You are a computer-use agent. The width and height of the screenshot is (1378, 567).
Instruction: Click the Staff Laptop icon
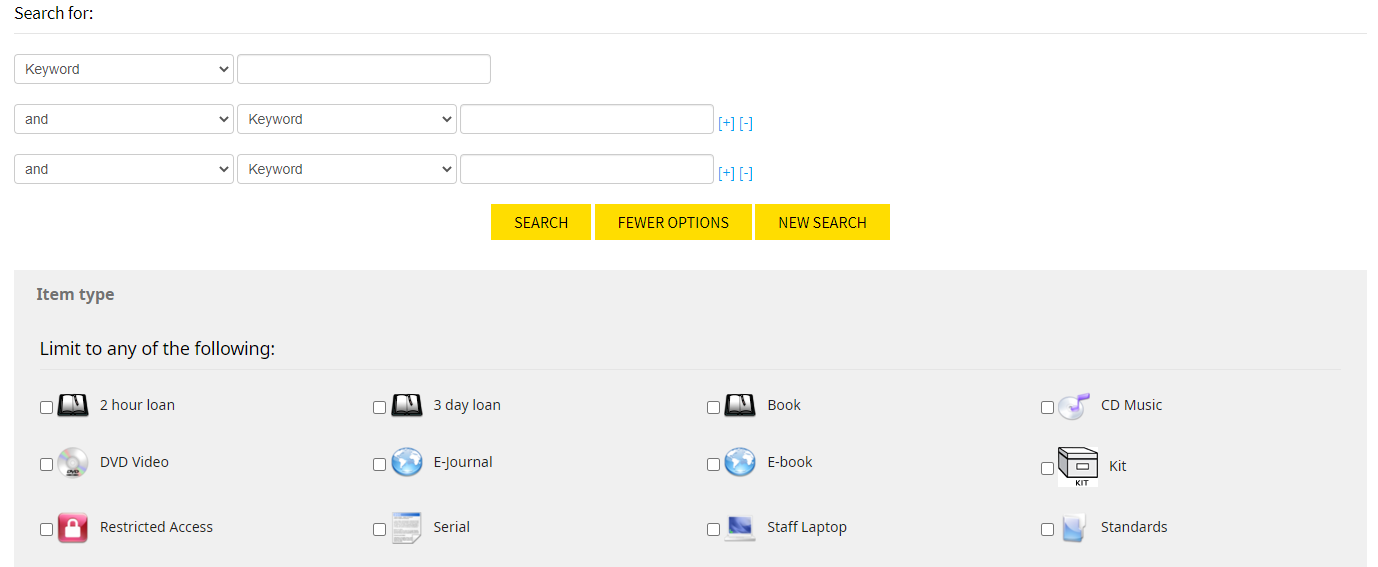[740, 528]
